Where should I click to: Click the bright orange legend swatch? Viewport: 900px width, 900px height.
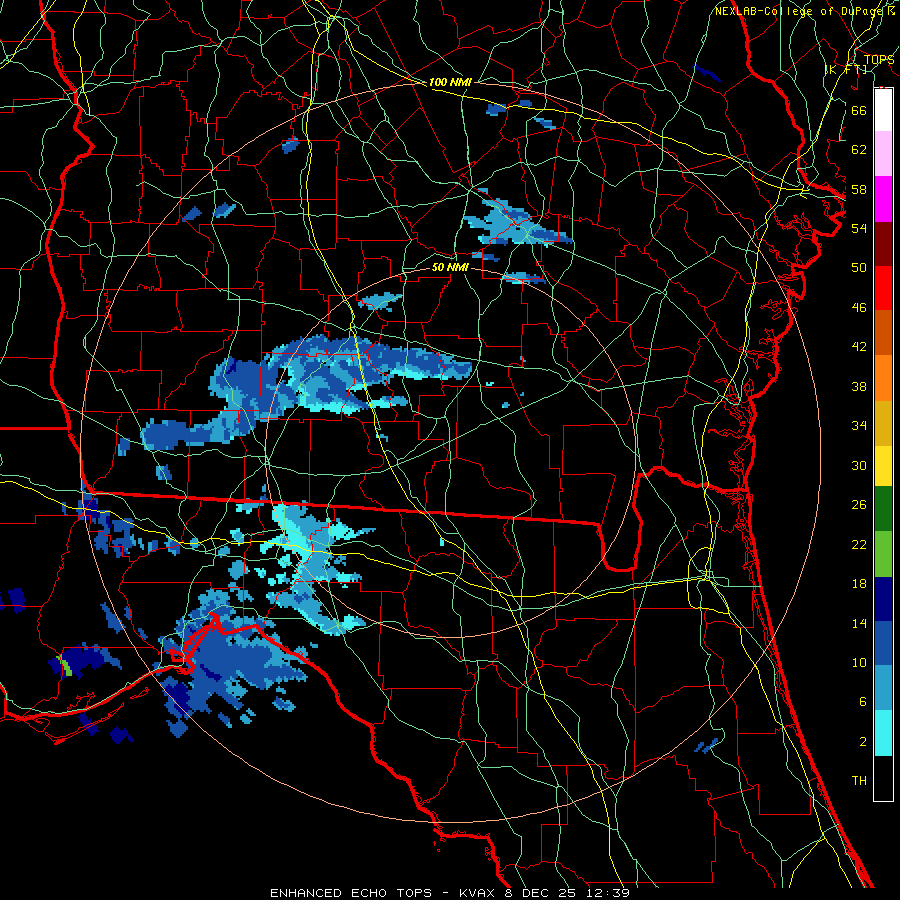(x=883, y=377)
